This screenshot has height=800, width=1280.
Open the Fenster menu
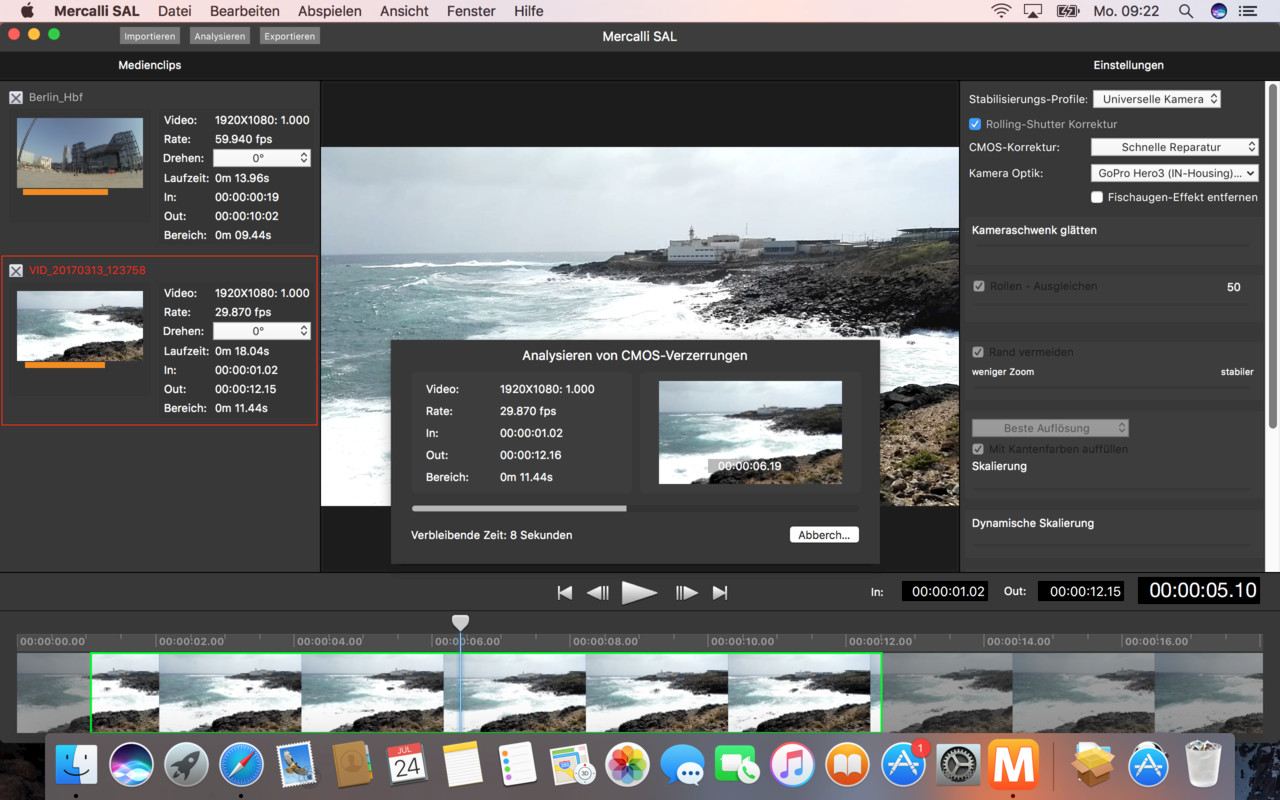[x=471, y=11]
